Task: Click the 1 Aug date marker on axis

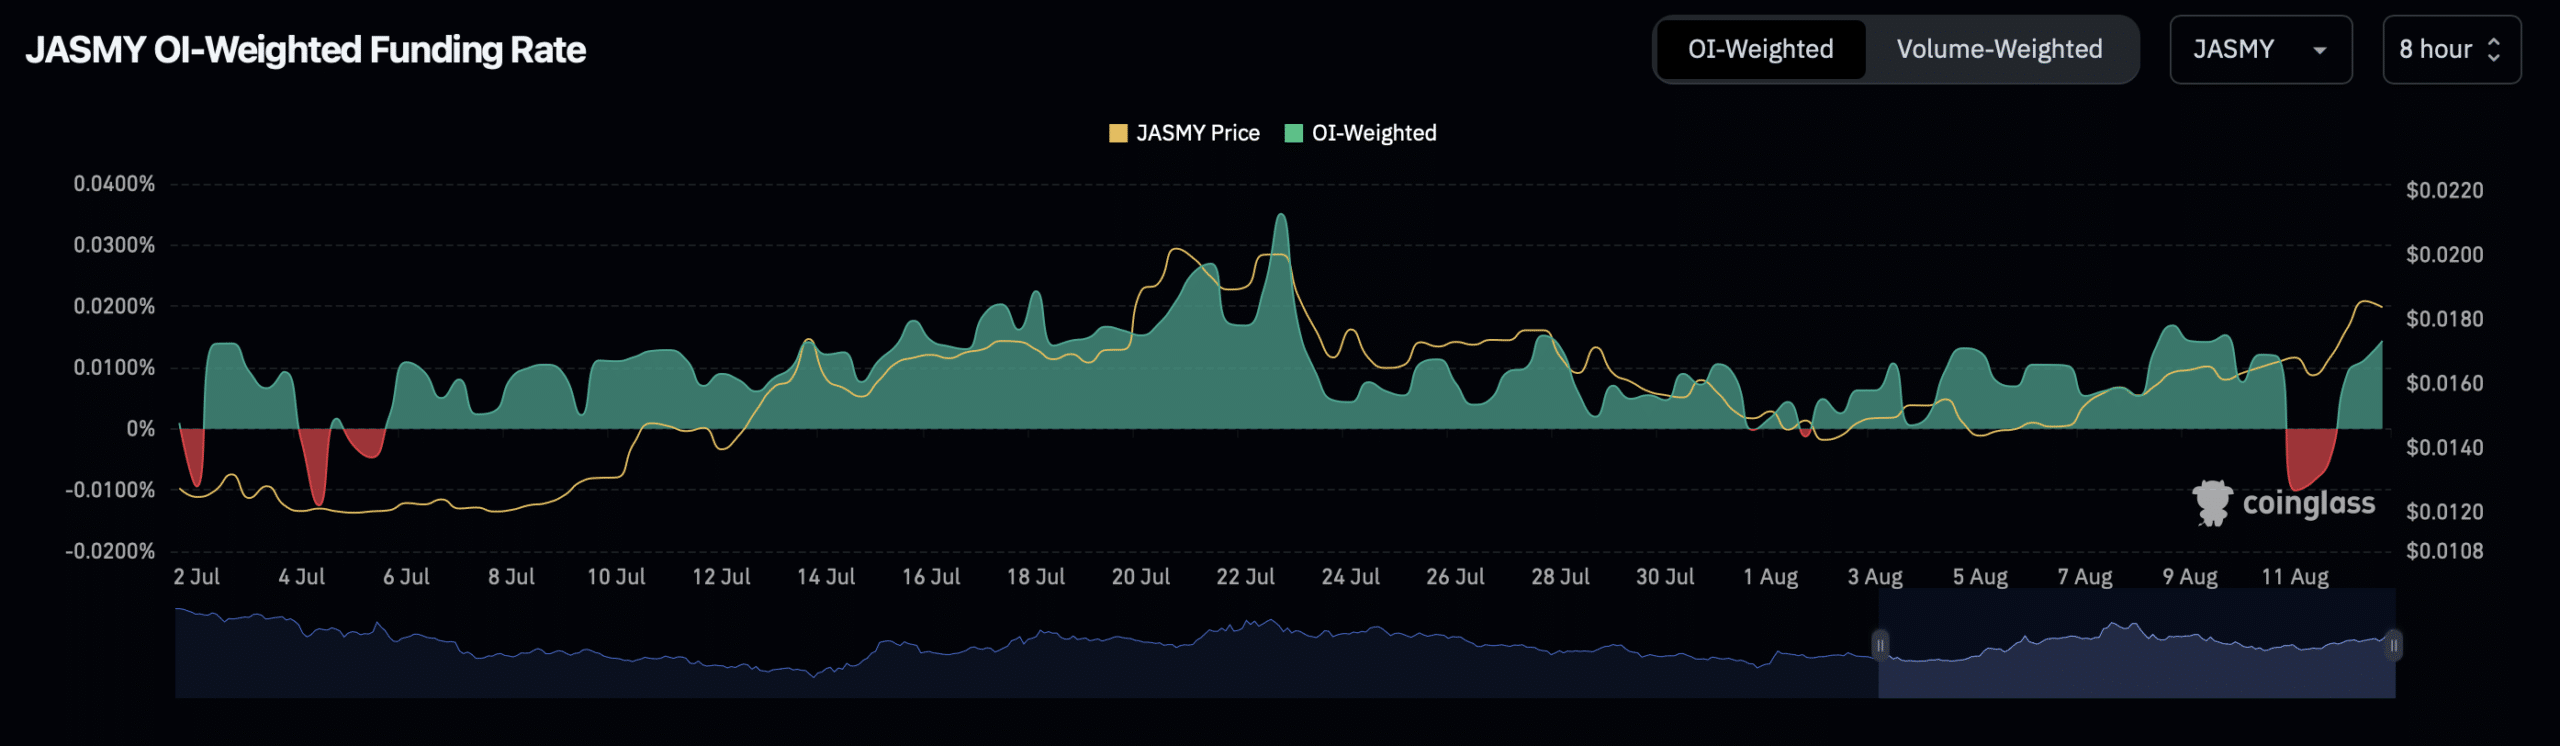Action: 1770,577
